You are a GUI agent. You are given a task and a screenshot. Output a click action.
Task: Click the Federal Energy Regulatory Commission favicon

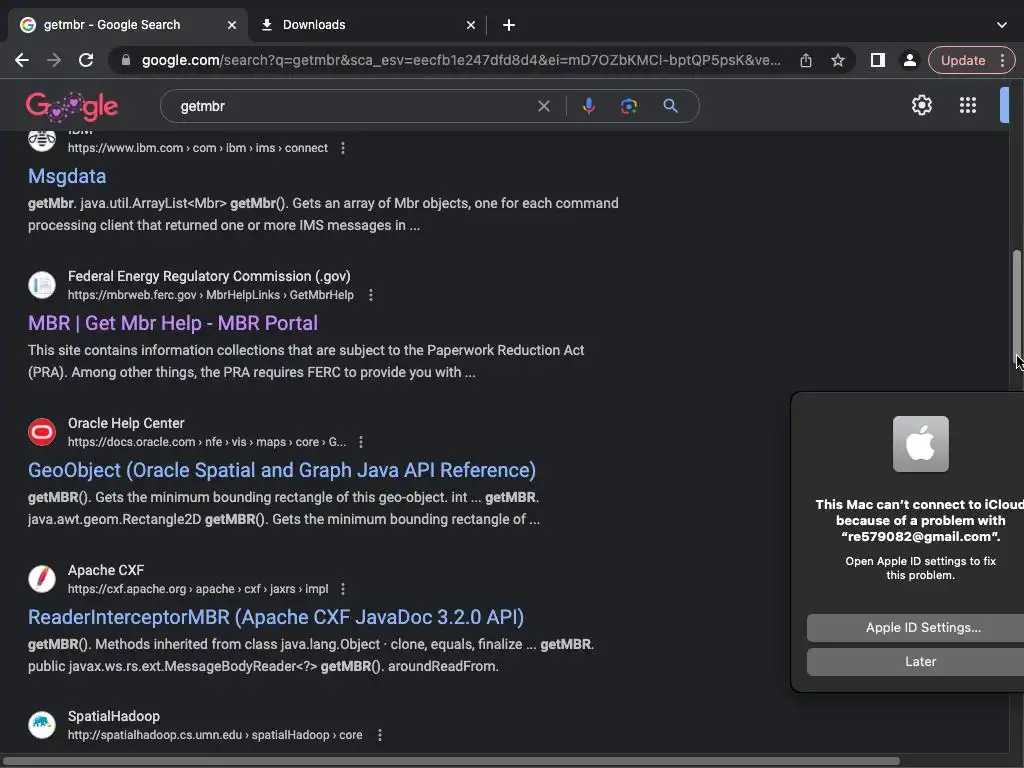[x=42, y=285]
